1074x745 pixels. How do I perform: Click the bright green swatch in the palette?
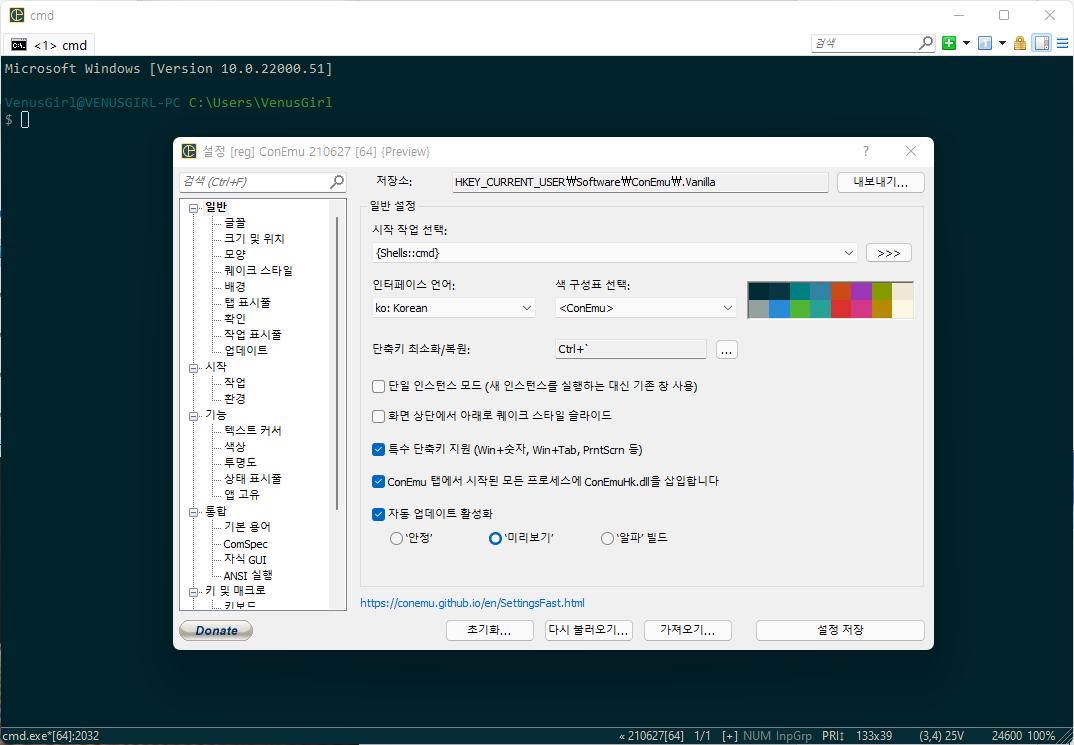click(x=799, y=309)
